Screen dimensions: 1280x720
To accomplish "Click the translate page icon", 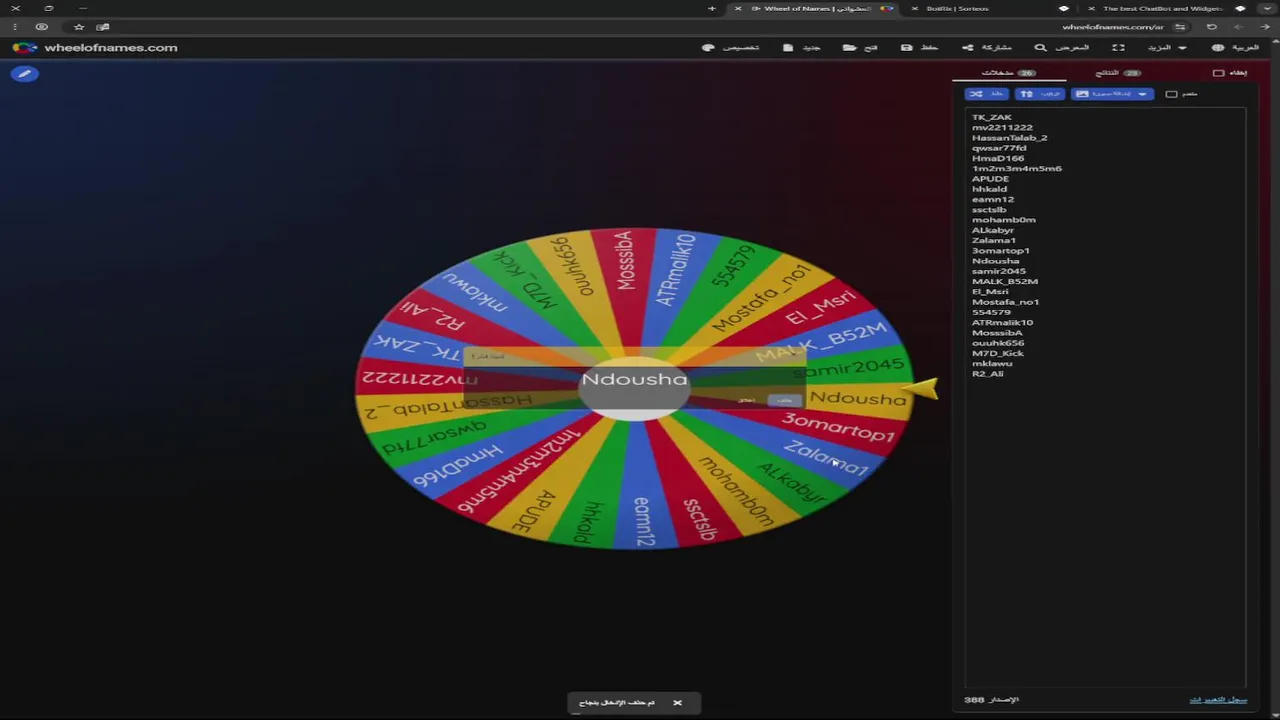I will 102,27.
